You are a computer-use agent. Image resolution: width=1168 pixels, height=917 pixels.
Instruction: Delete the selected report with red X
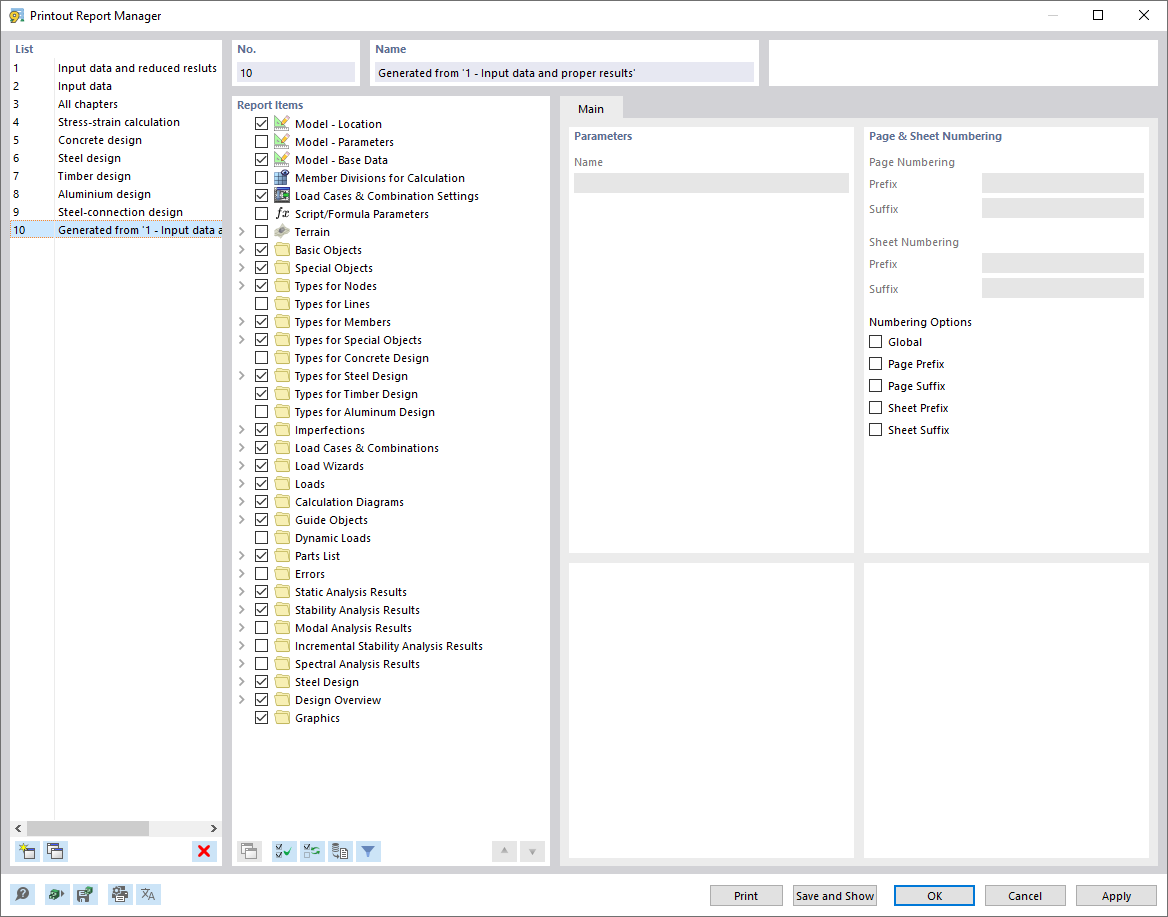204,851
